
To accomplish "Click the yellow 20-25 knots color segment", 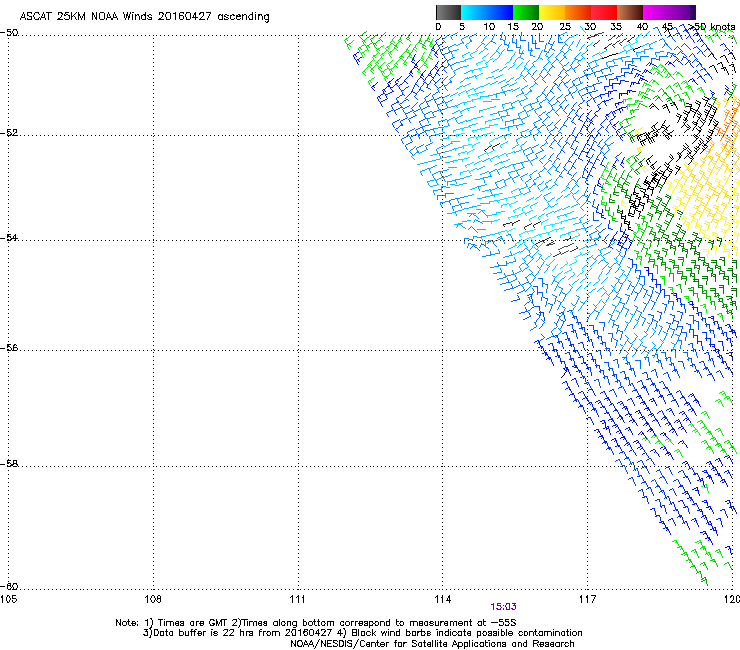I will coord(552,12).
